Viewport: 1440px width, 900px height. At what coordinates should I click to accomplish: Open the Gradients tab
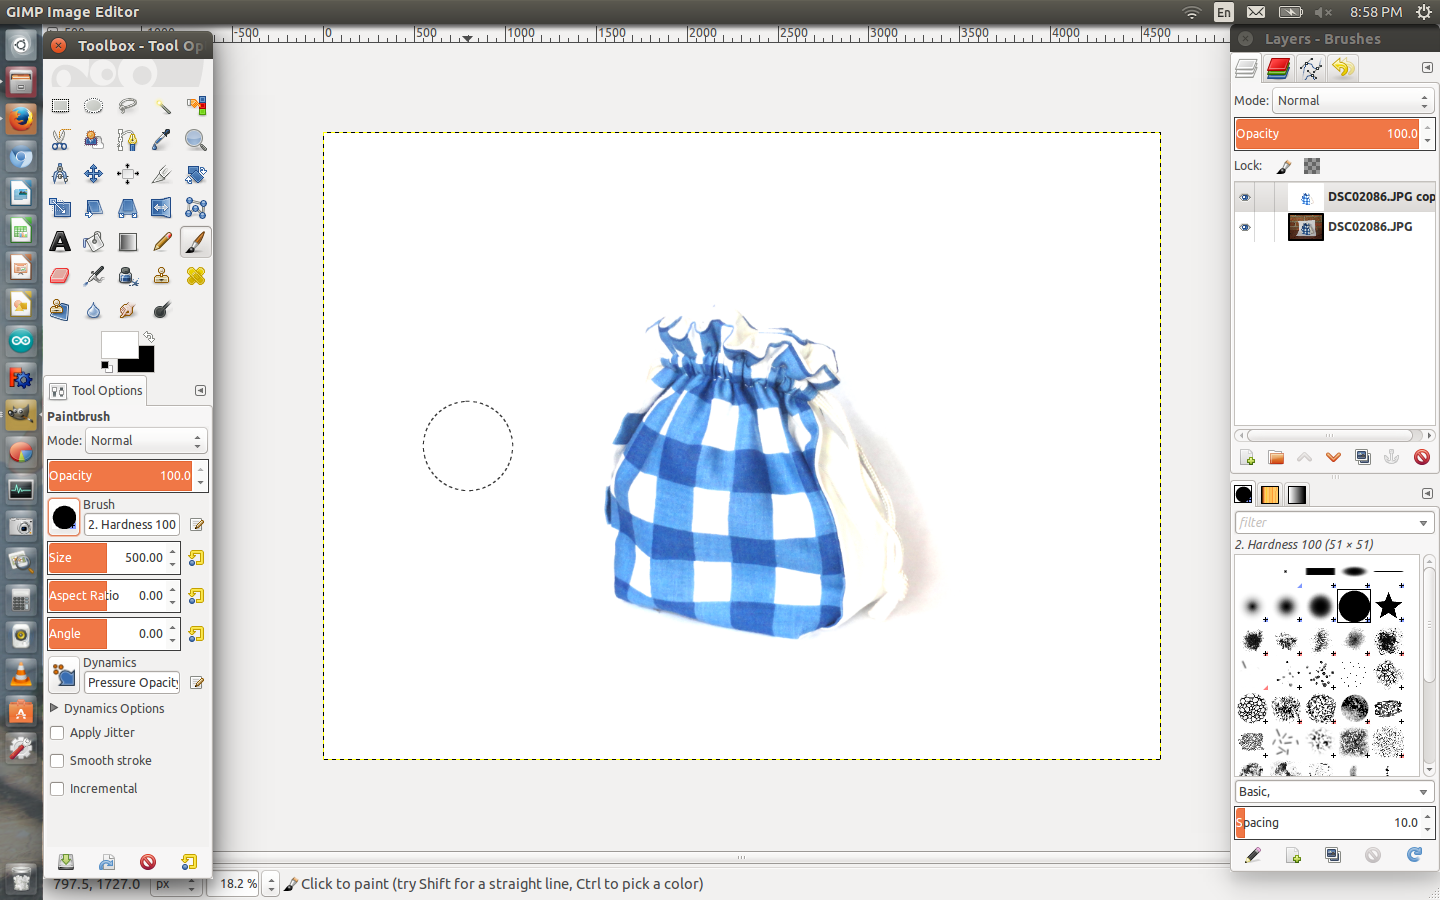coord(1296,494)
